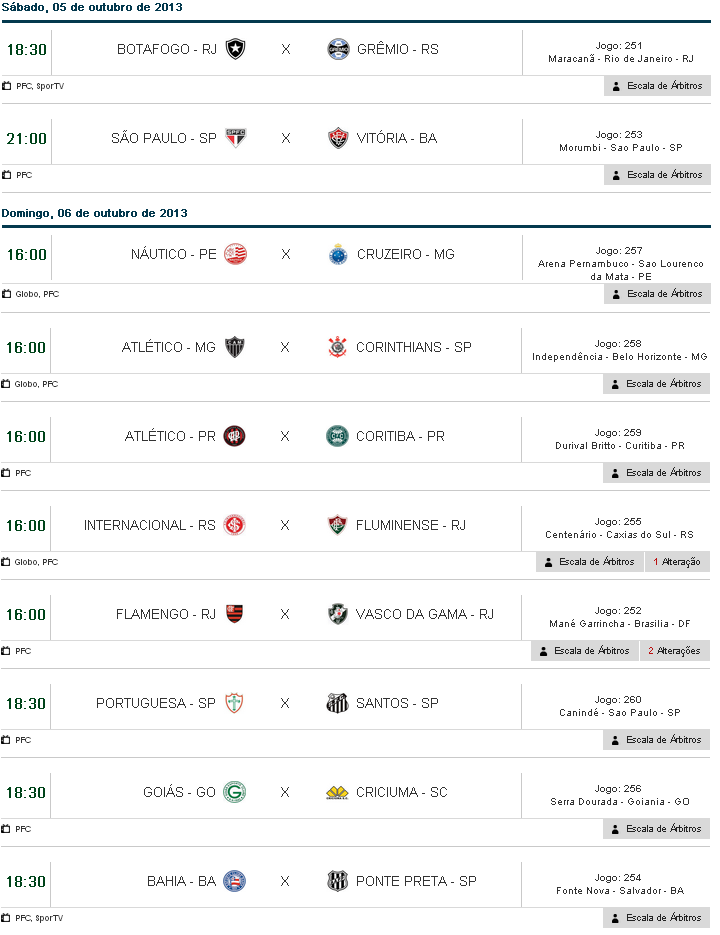The image size is (720, 935).
Task: Click the Santos team badge
Action: (x=338, y=703)
